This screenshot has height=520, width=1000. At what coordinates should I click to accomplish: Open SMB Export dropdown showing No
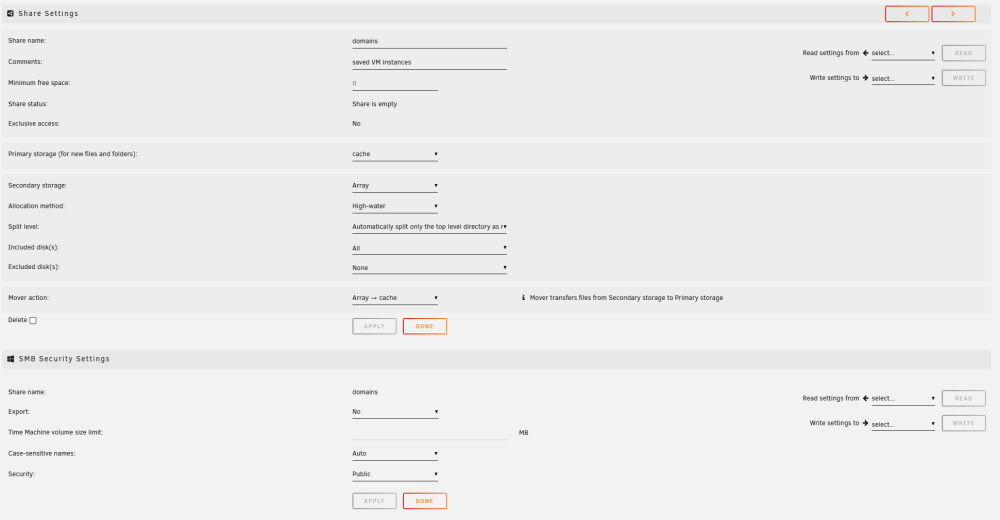[x=395, y=412]
